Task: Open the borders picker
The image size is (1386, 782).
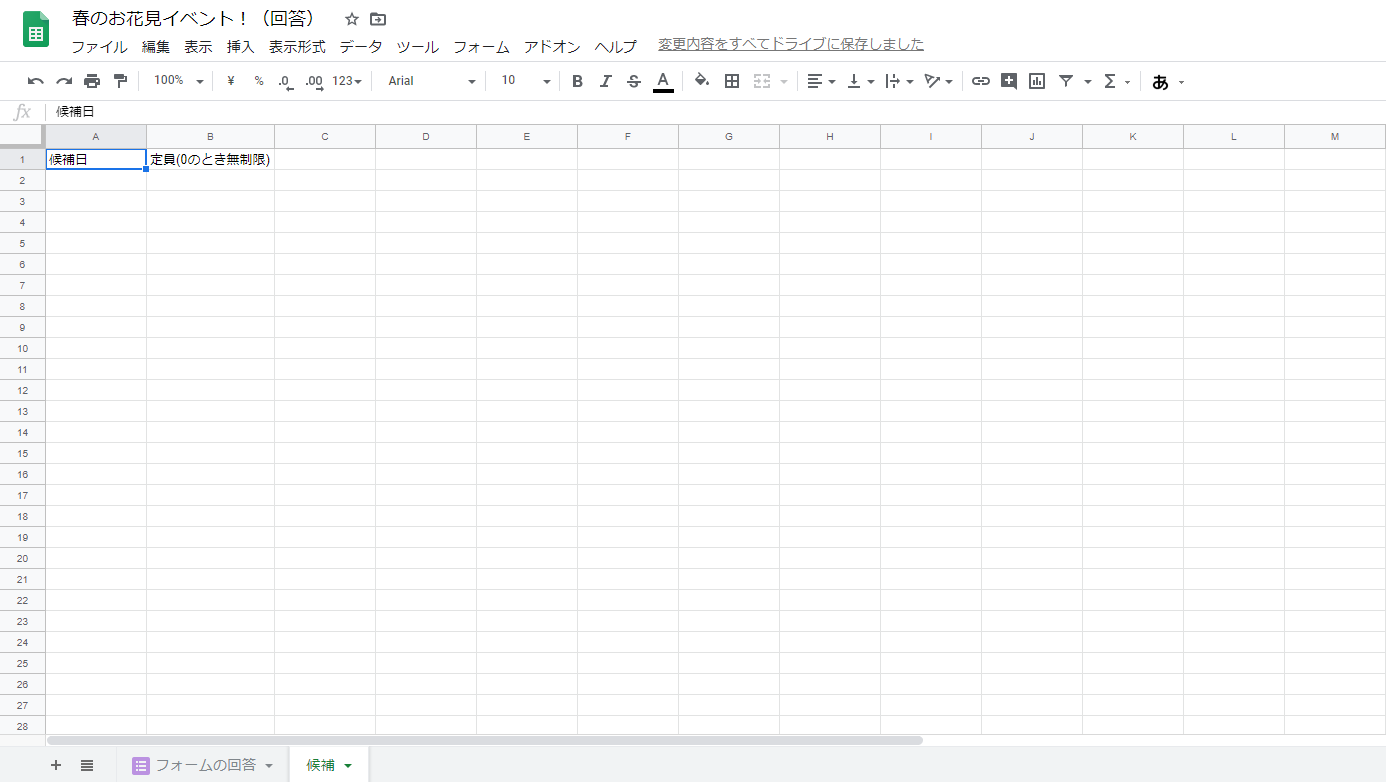Action: pyautogui.click(x=732, y=81)
